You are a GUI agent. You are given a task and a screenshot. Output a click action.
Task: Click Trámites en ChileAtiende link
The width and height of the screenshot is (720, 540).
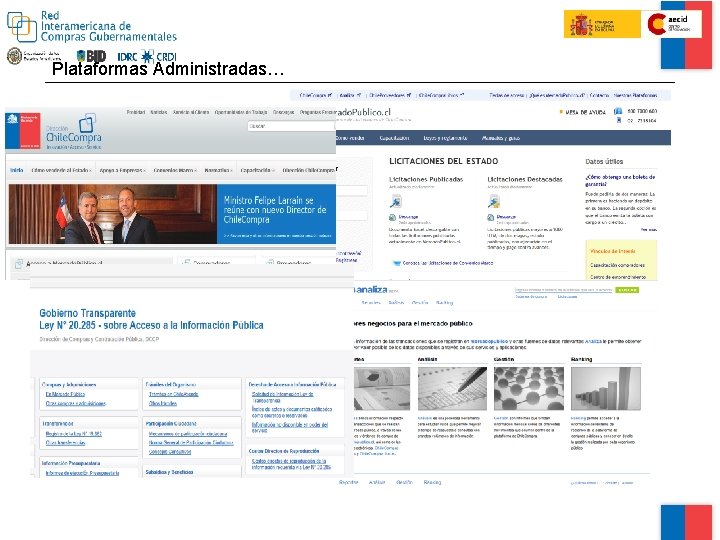[x=173, y=394]
